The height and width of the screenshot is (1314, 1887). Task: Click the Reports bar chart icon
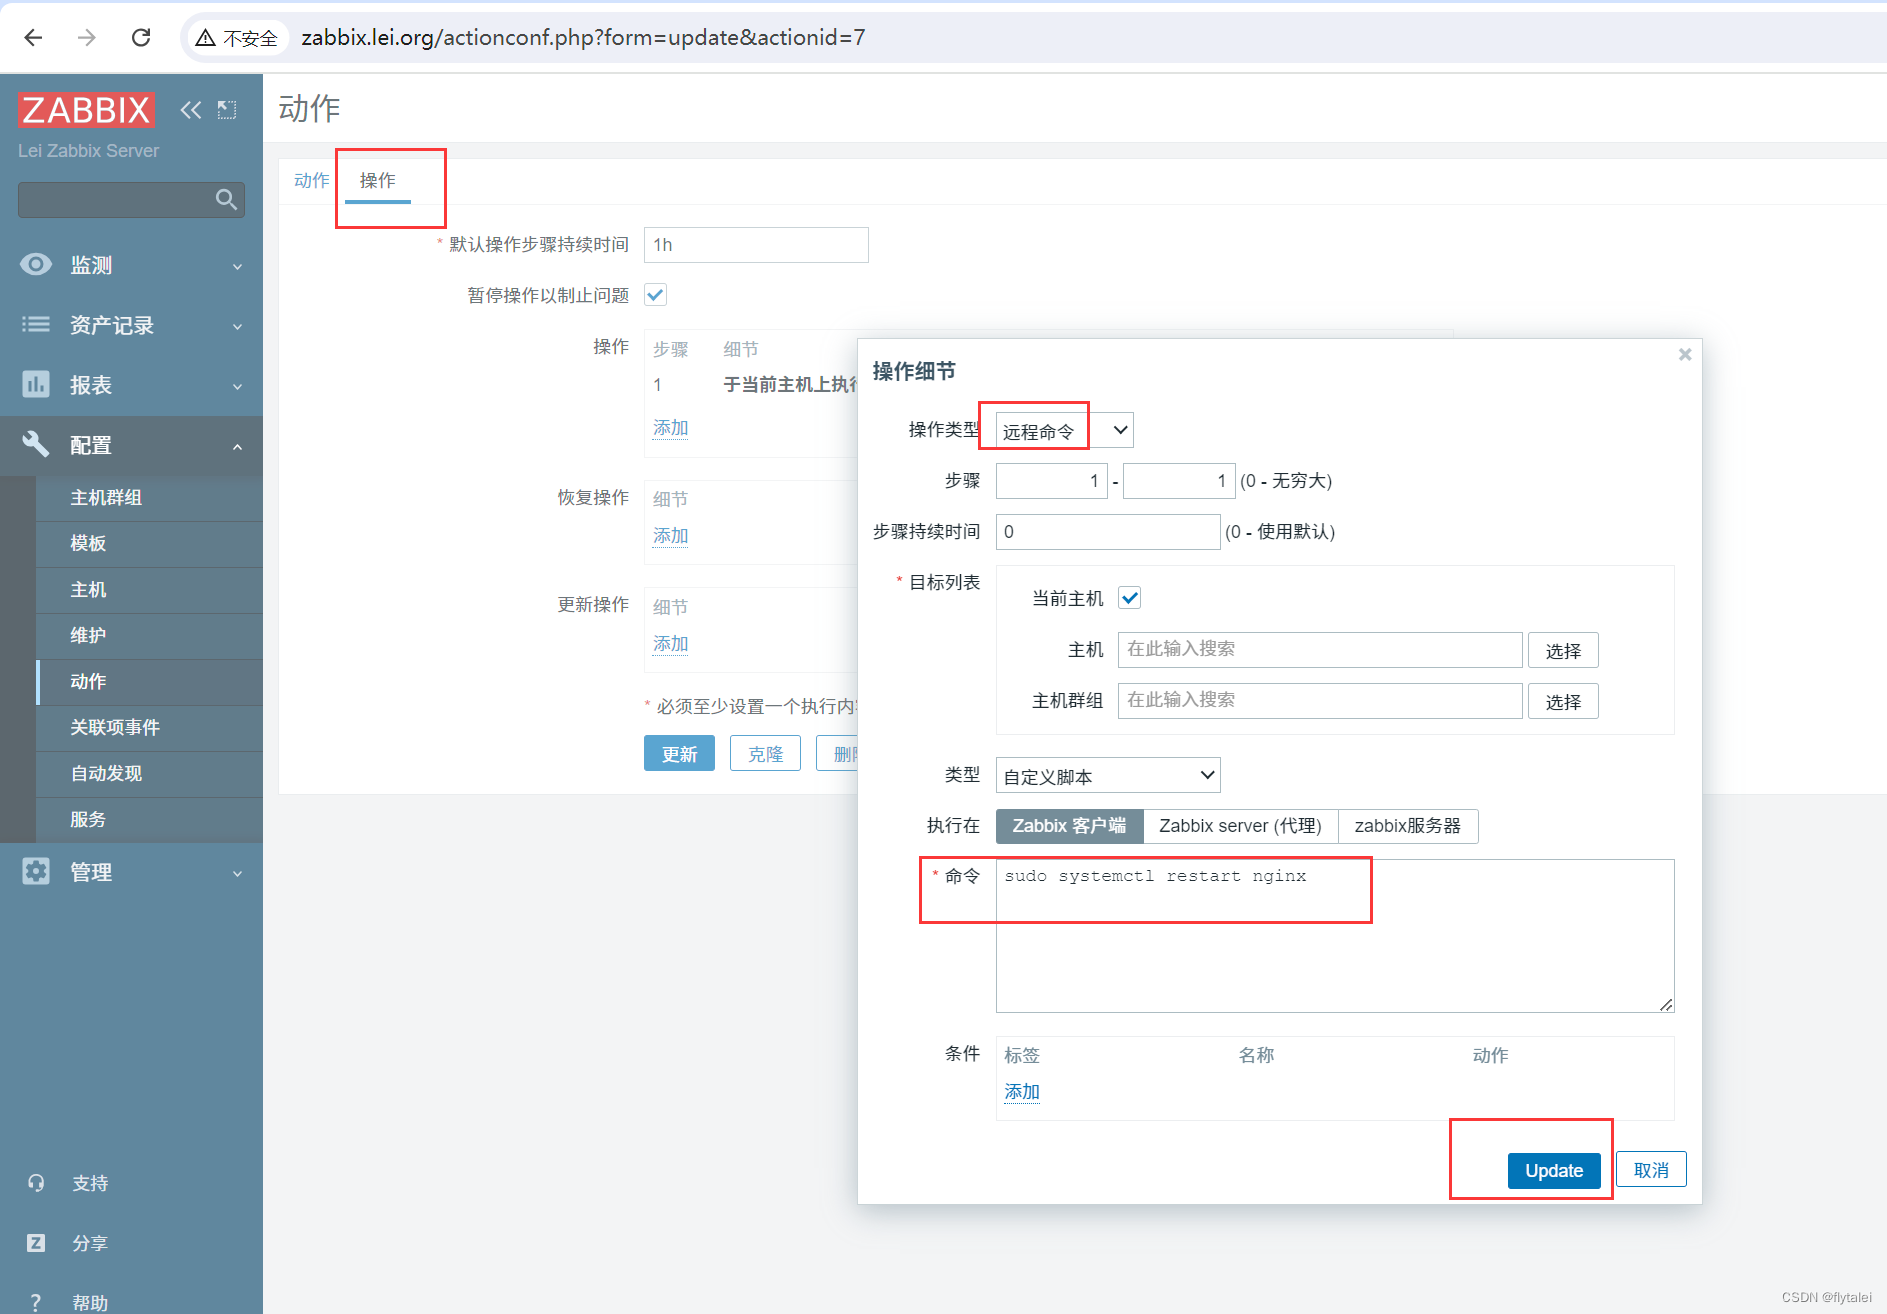tap(36, 384)
